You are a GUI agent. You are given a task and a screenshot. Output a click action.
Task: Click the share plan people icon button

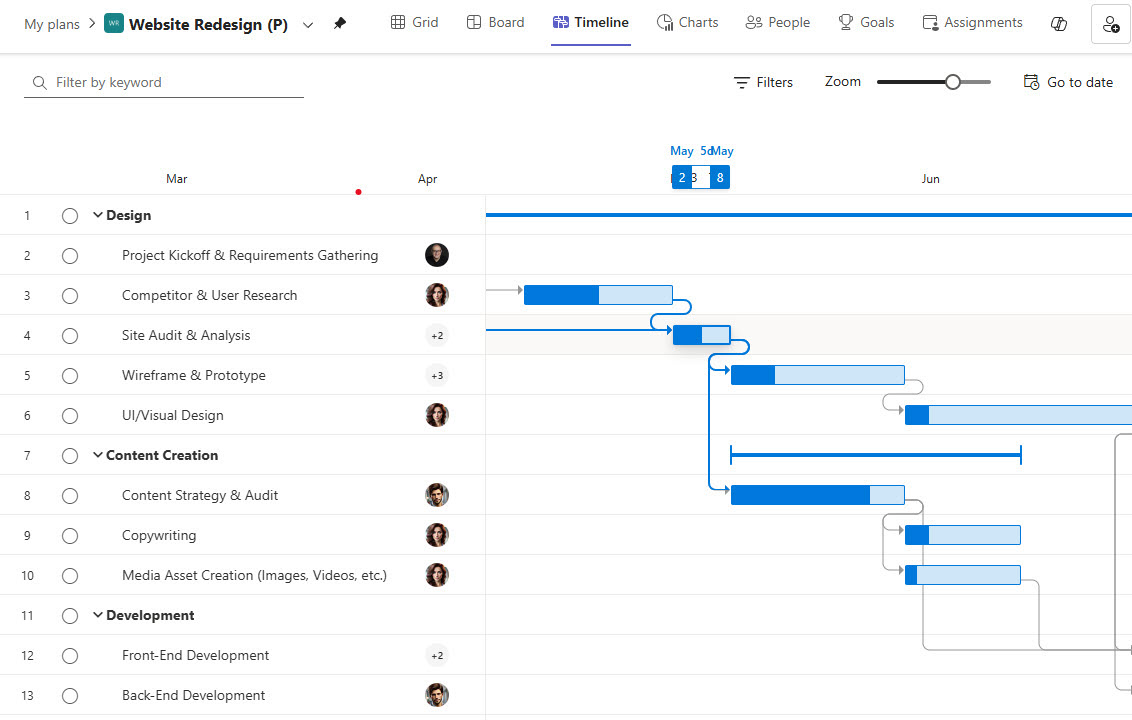point(1111,25)
